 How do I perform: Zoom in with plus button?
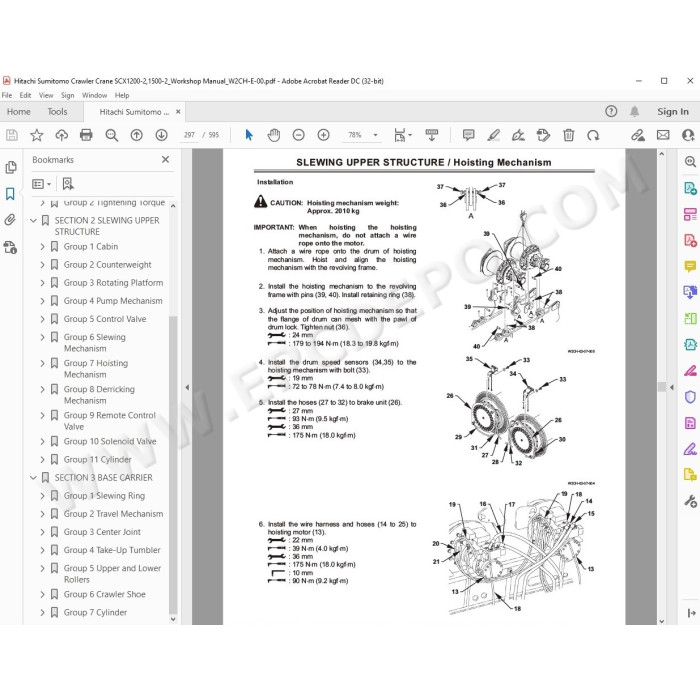[x=324, y=135]
